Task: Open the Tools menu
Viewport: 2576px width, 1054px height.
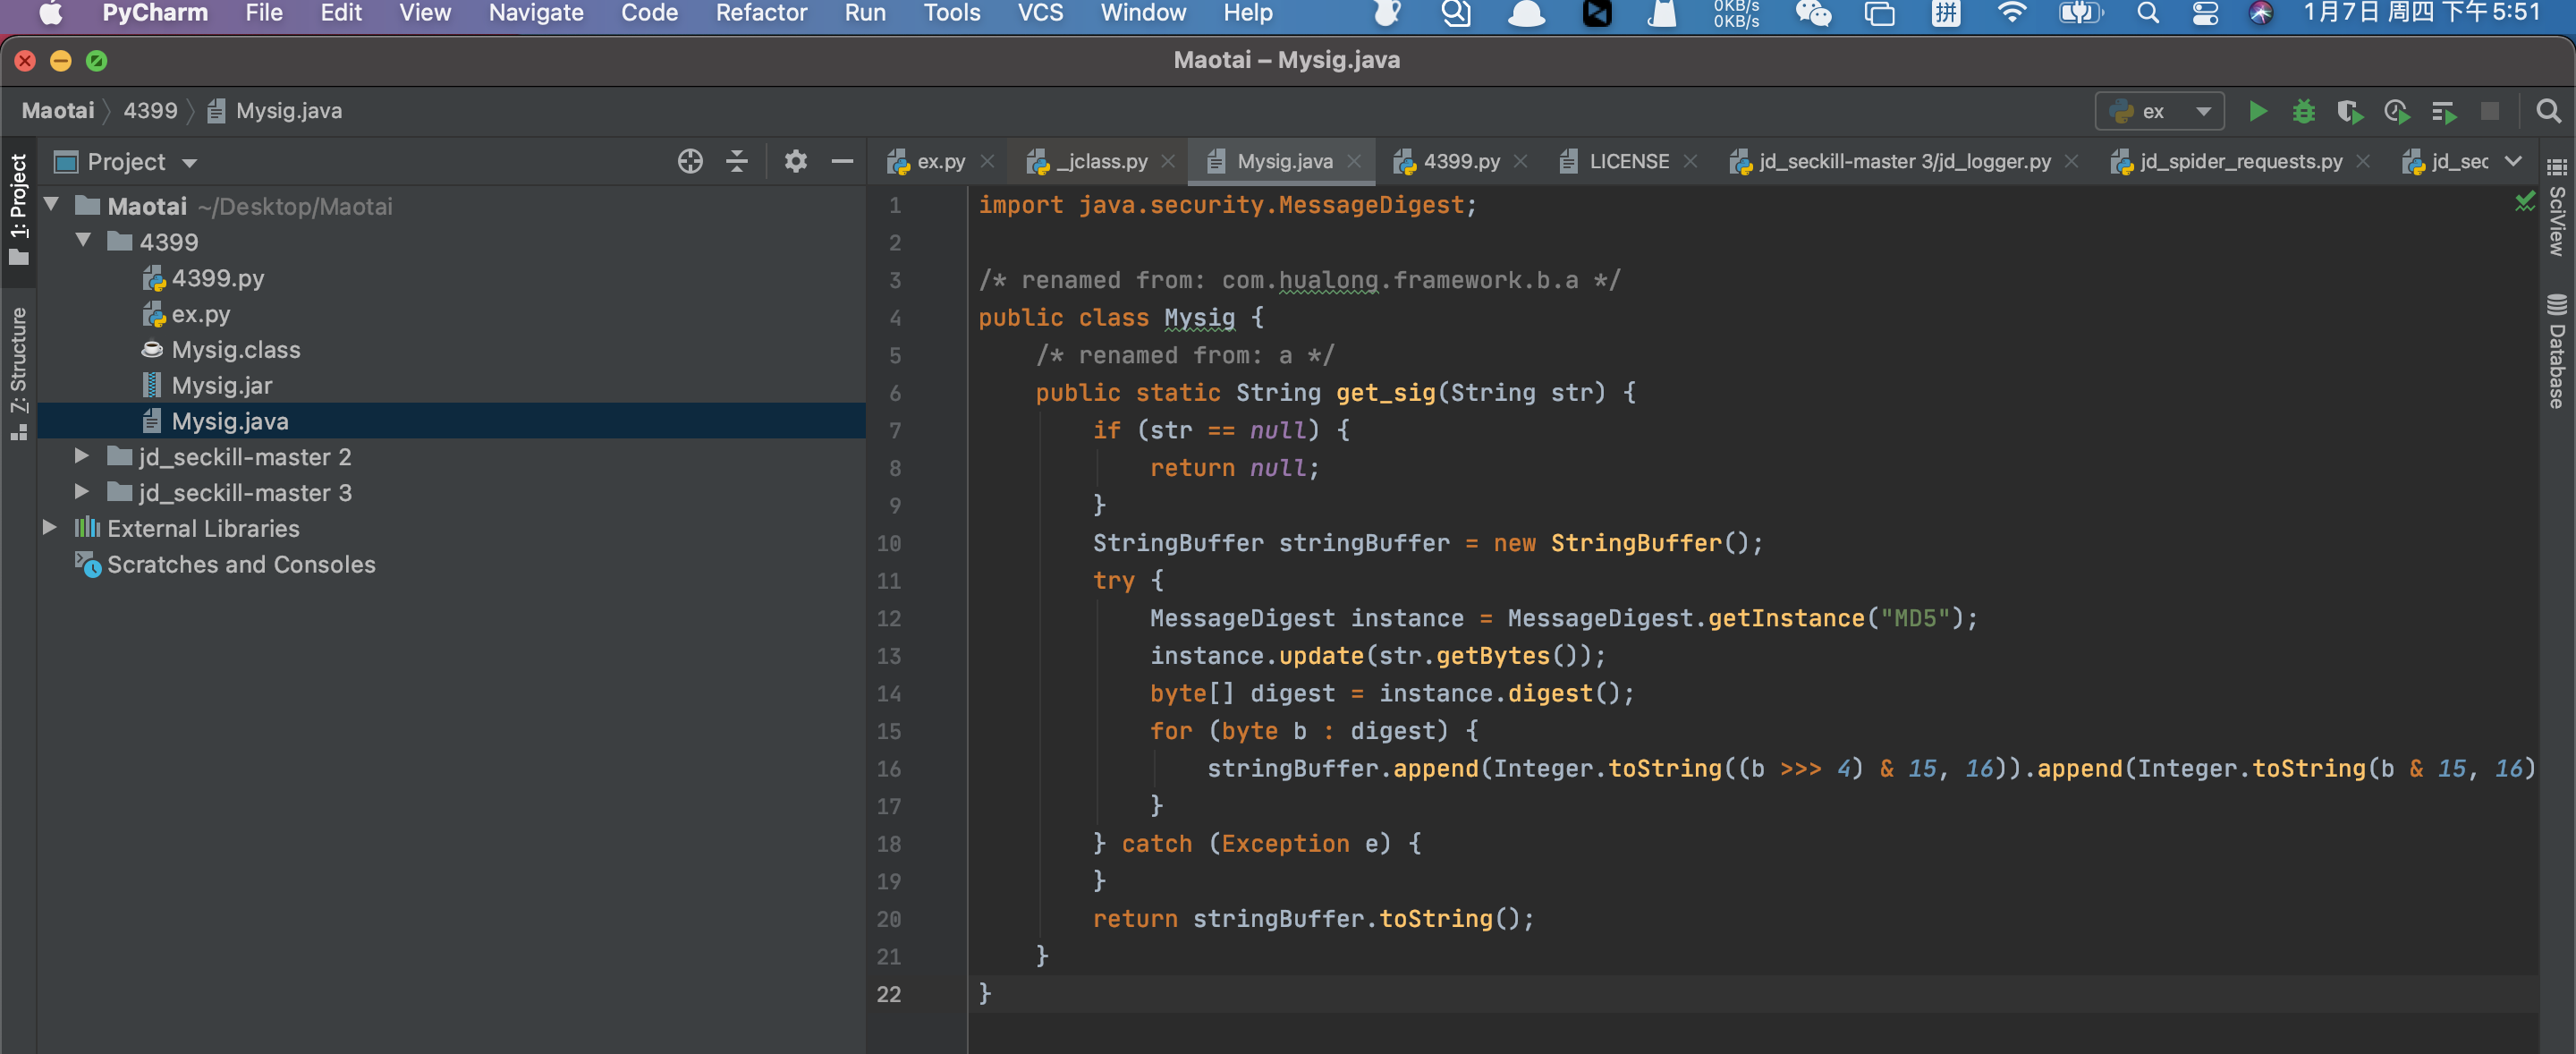Action: [951, 13]
